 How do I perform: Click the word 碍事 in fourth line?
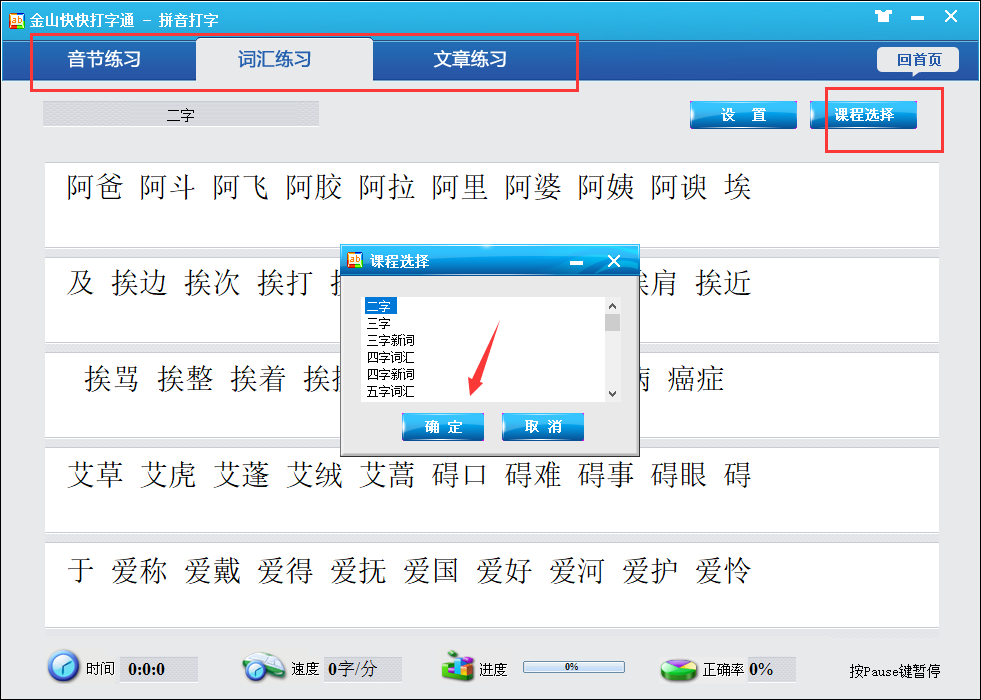point(606,475)
